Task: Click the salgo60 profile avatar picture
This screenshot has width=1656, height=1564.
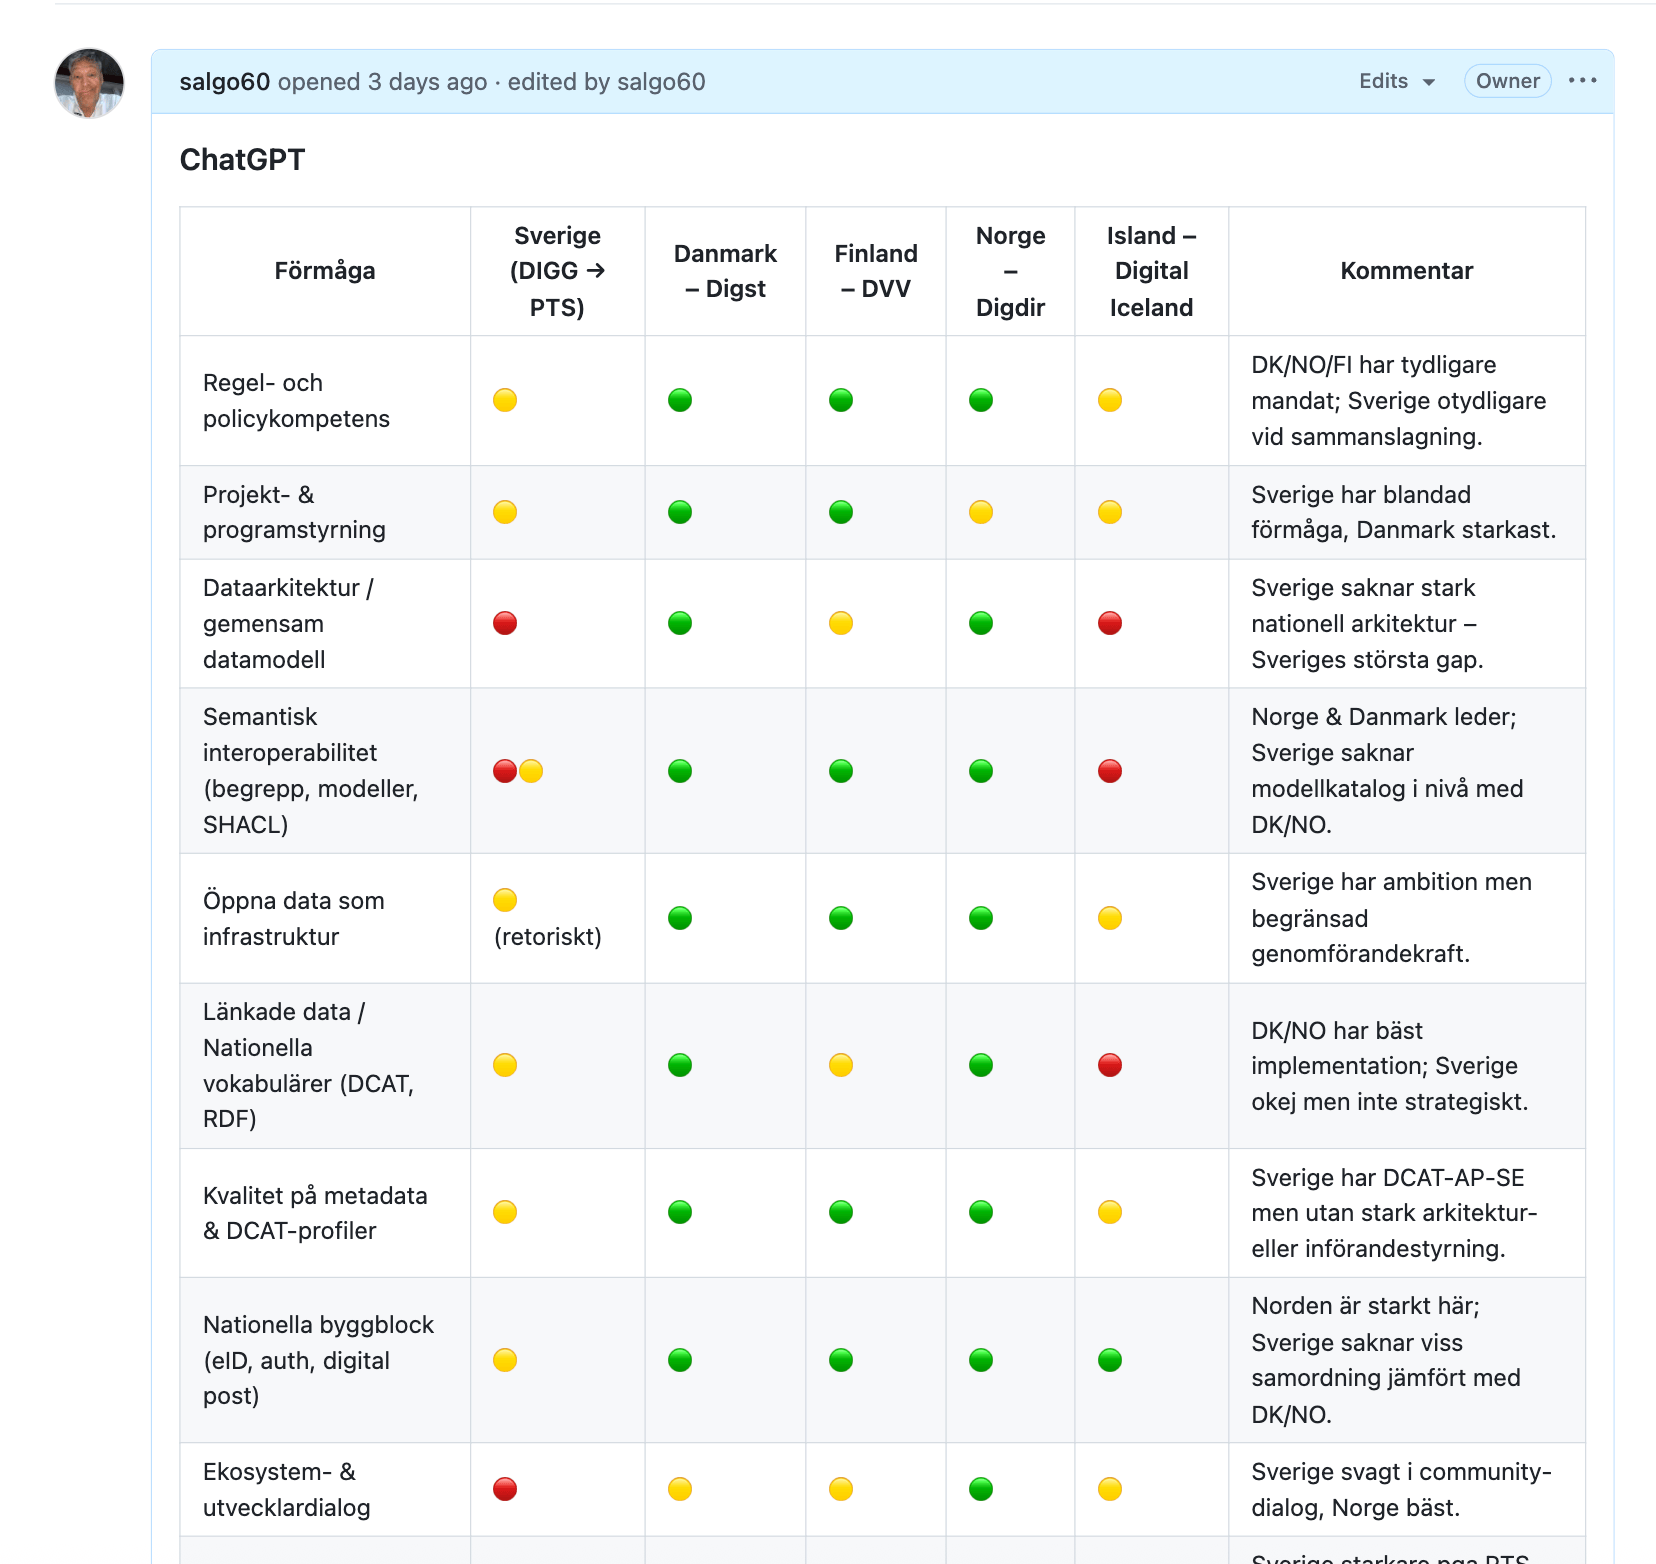Action: point(89,83)
